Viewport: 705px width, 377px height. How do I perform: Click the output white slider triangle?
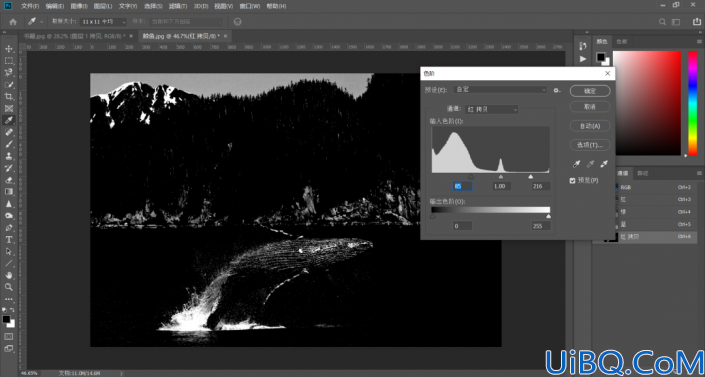click(x=548, y=216)
